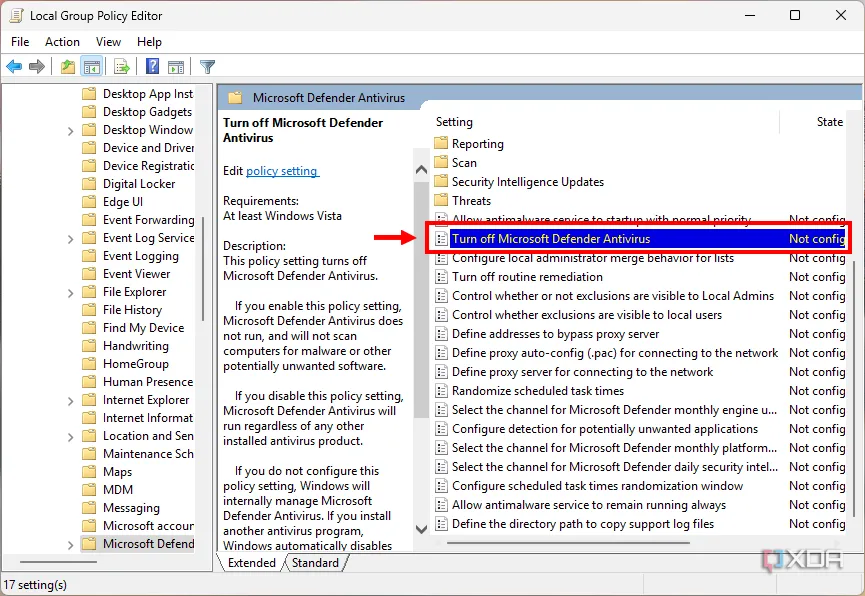Switch to the Standard tab
Image resolution: width=865 pixels, height=596 pixels.
tap(315, 563)
